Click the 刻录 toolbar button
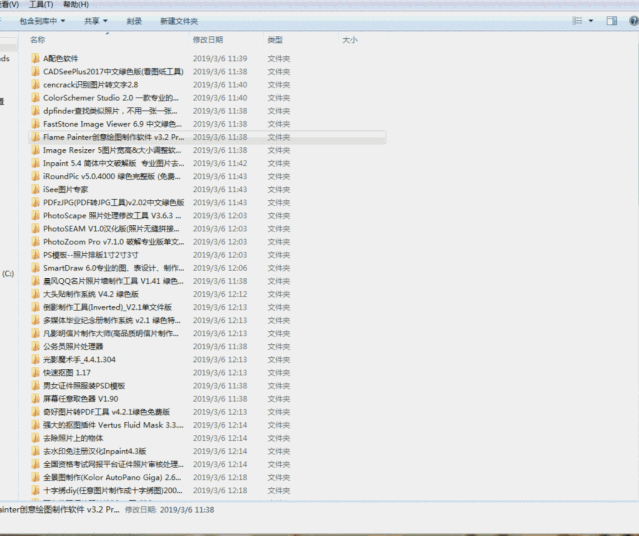 coord(134,21)
